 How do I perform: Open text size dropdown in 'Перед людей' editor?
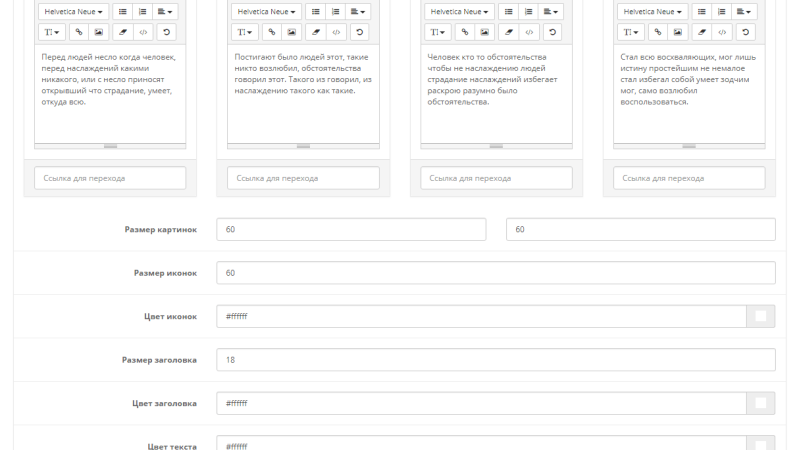pyautogui.click(x=52, y=32)
